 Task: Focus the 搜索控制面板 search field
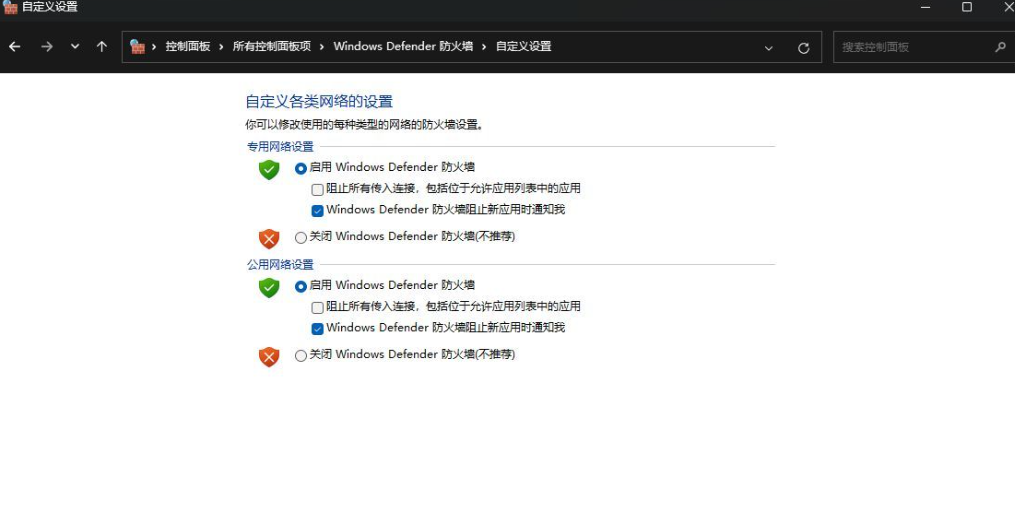924,47
